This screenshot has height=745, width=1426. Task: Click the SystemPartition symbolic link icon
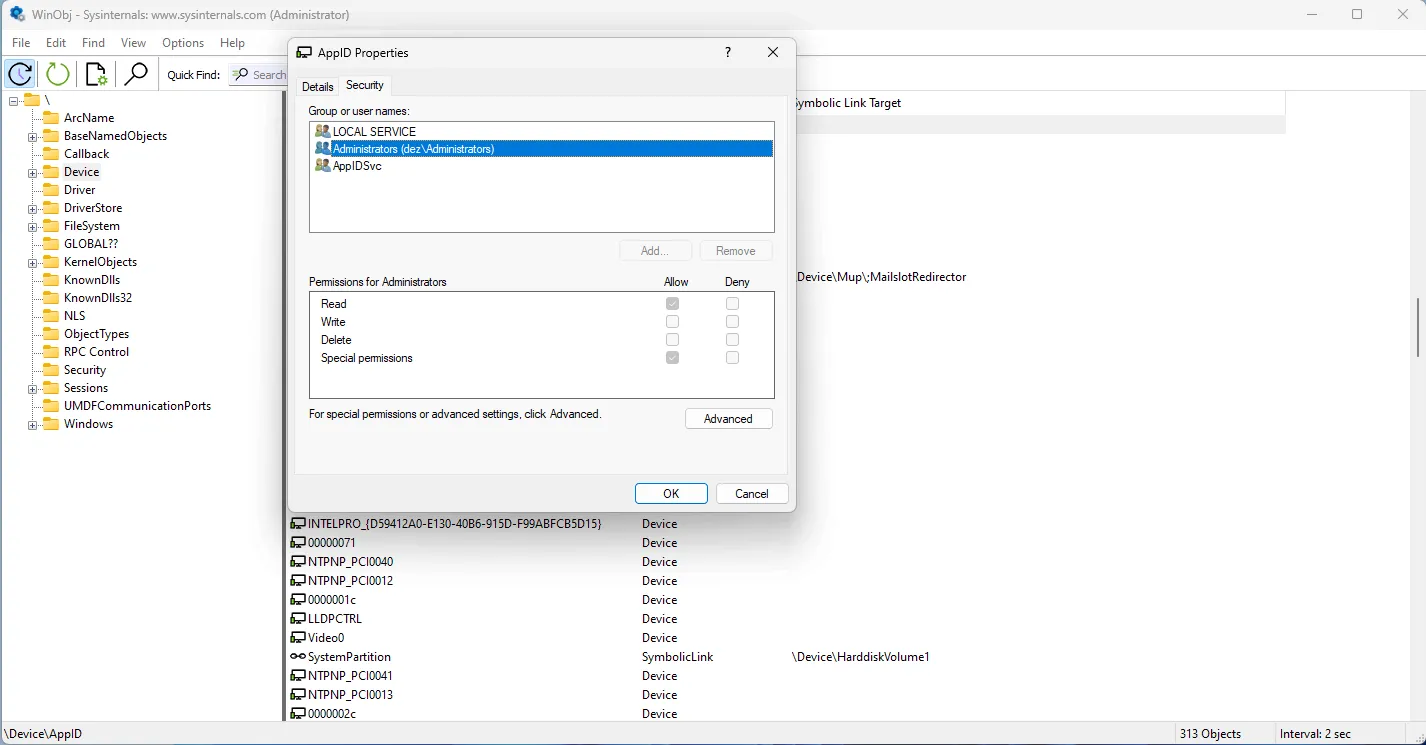pyautogui.click(x=298, y=657)
